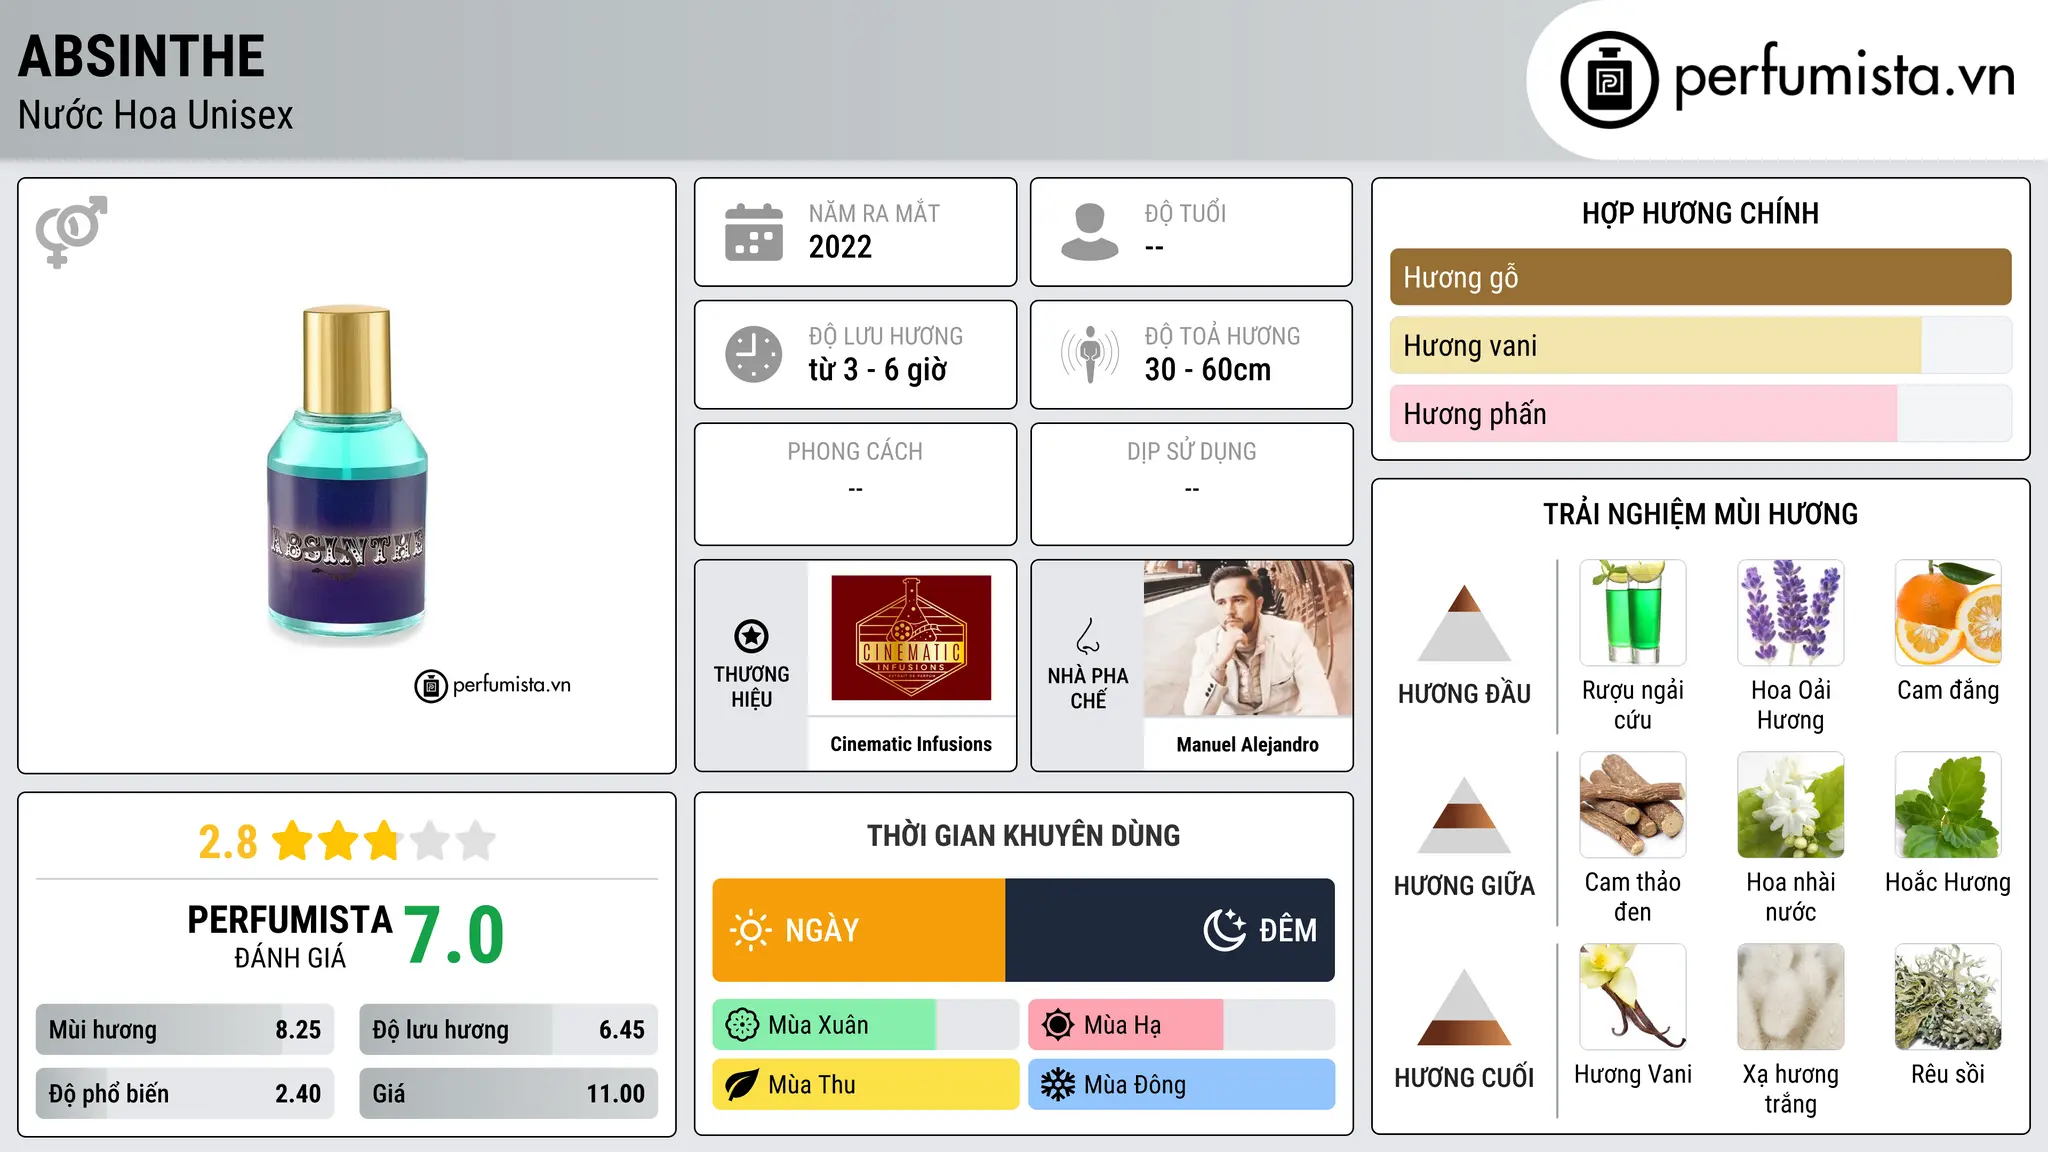Click the 2022 release year value
Screen dimensions: 2048x1152
pos(840,247)
